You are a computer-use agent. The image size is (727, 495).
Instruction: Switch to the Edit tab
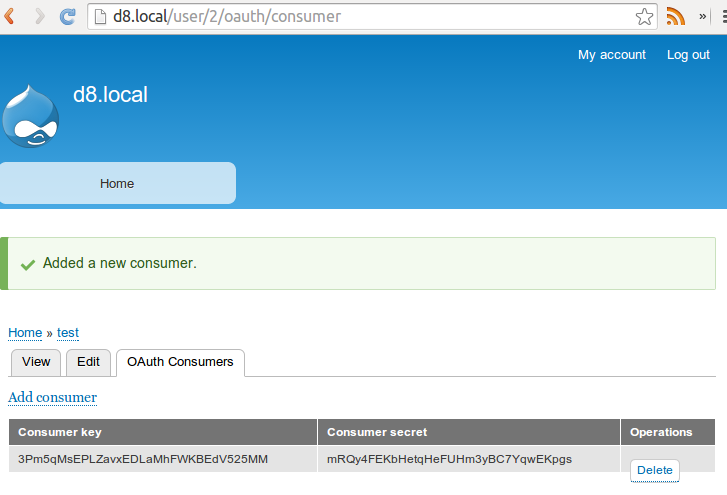click(88, 362)
